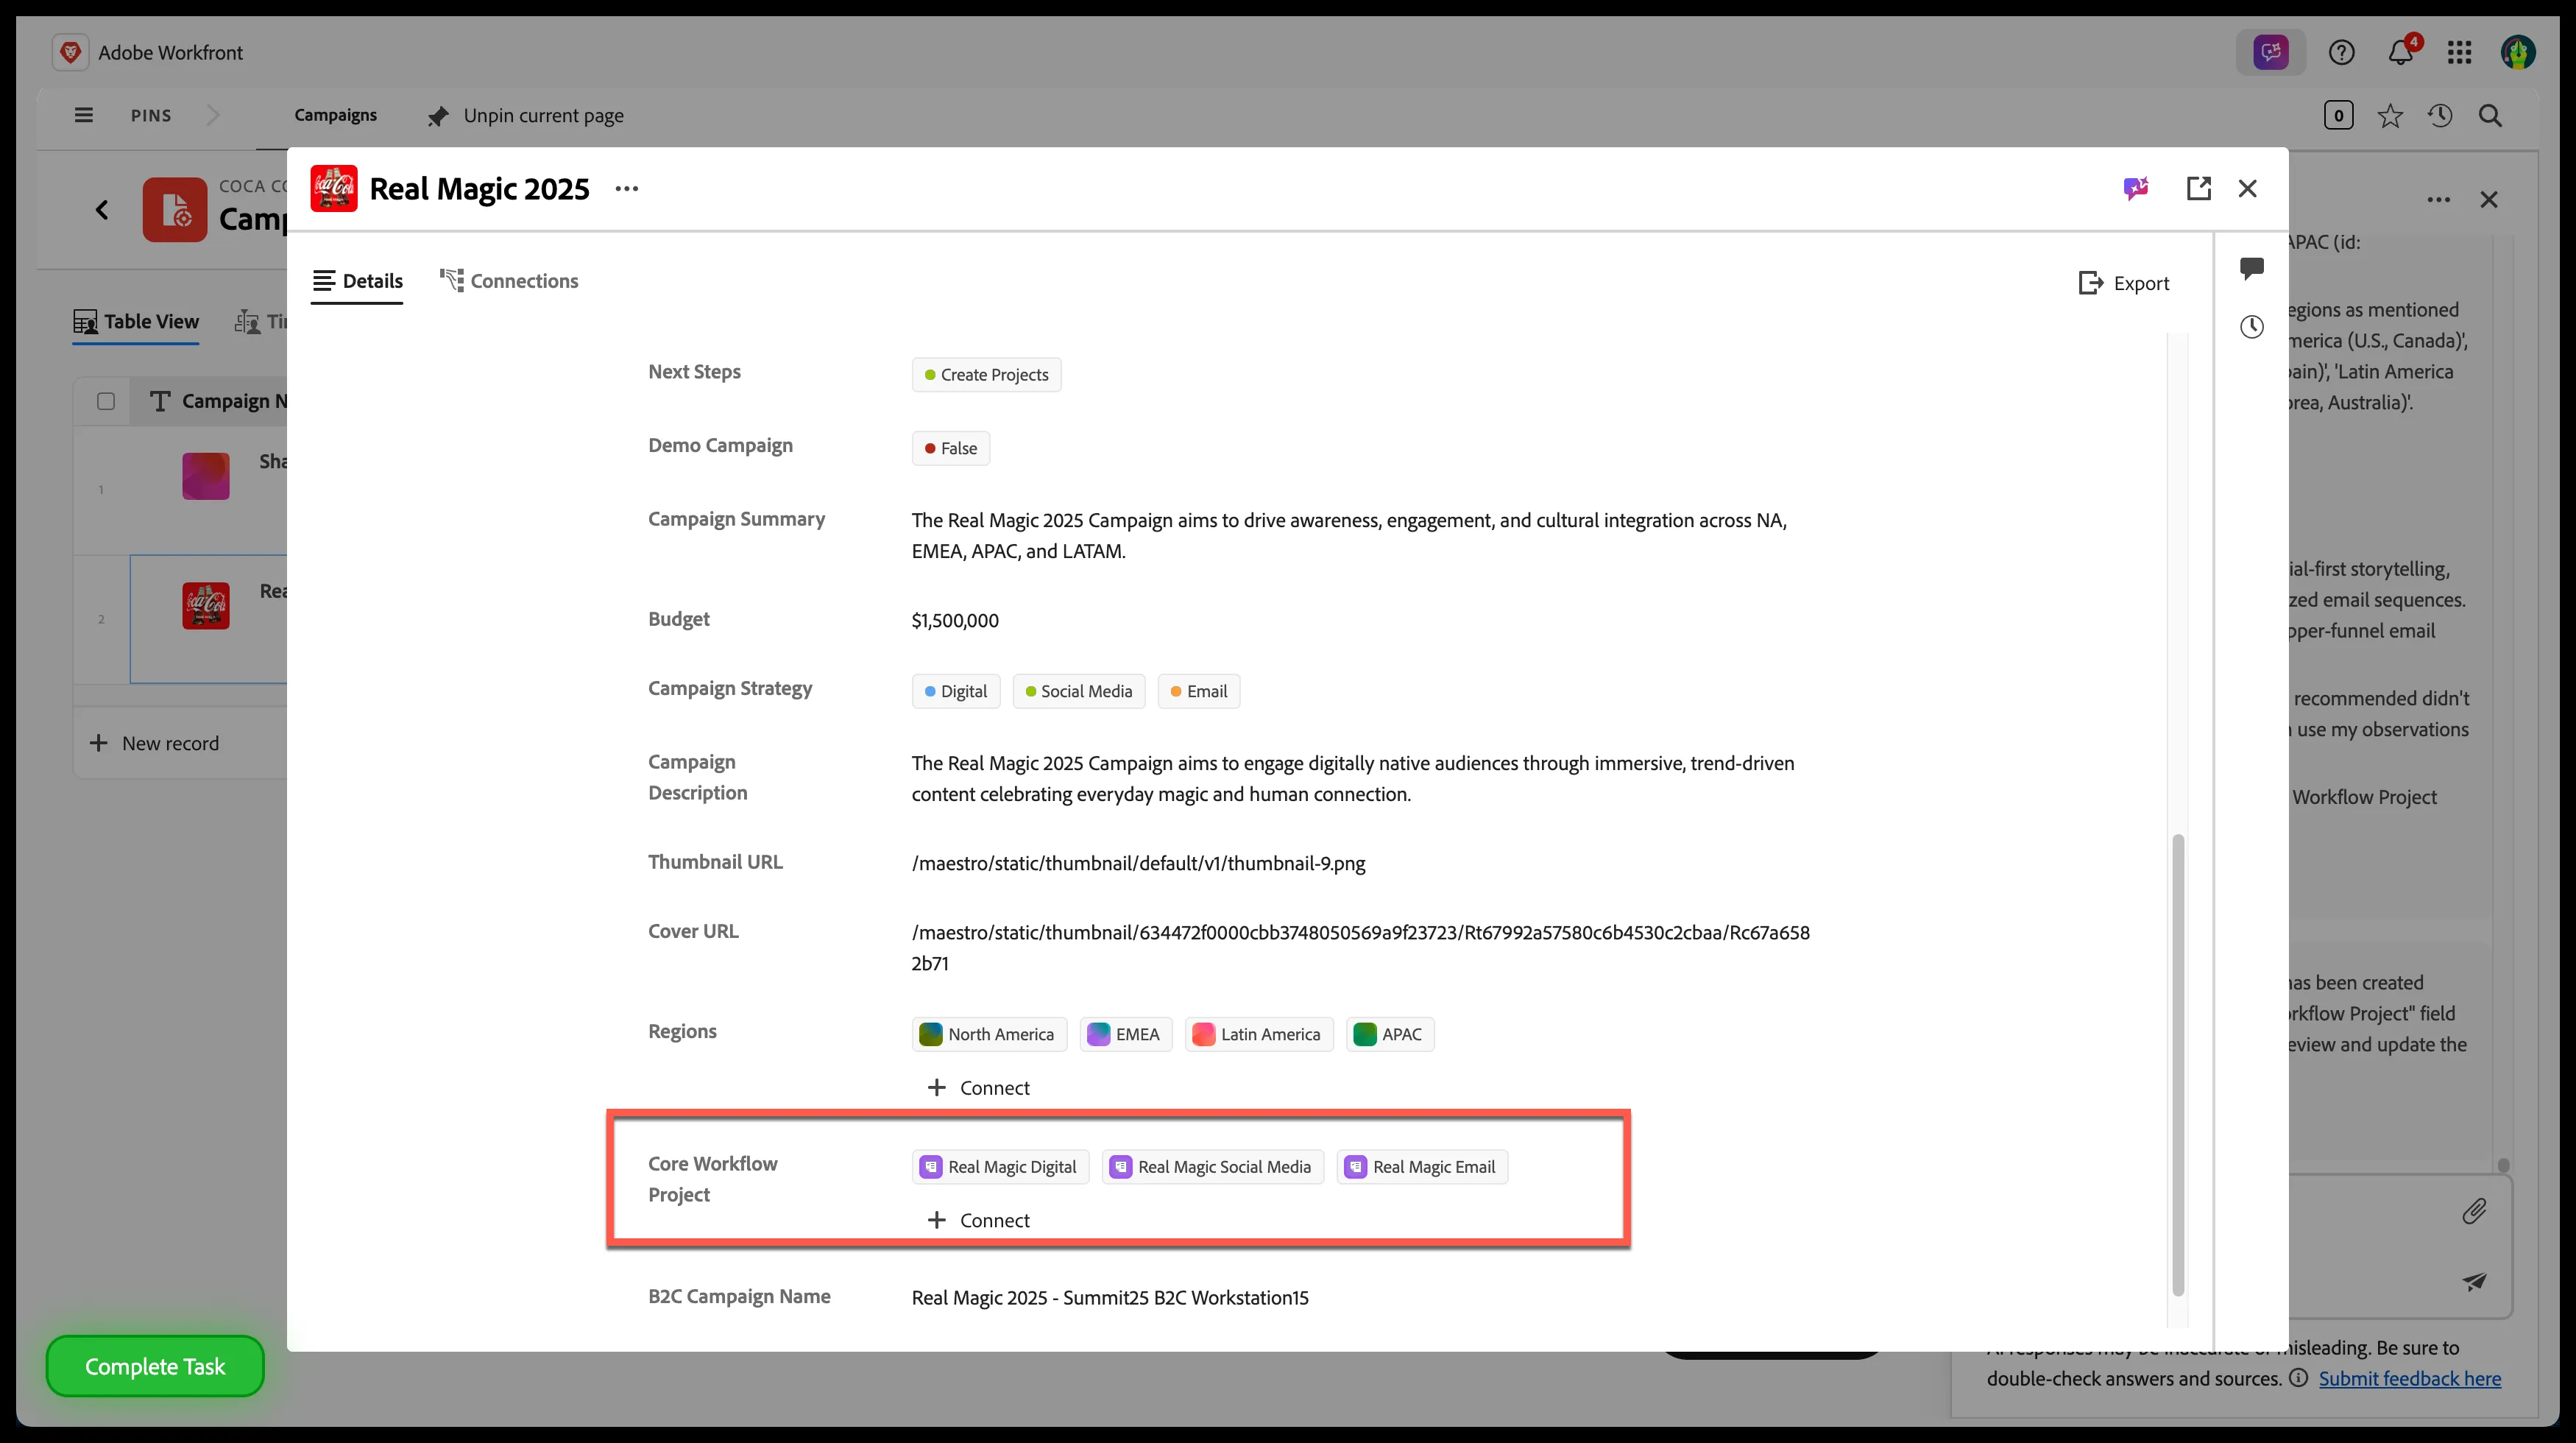Screen dimensions: 2576x1443
Task: Toggle the select-all checkbox in table header
Action: tap(106, 401)
